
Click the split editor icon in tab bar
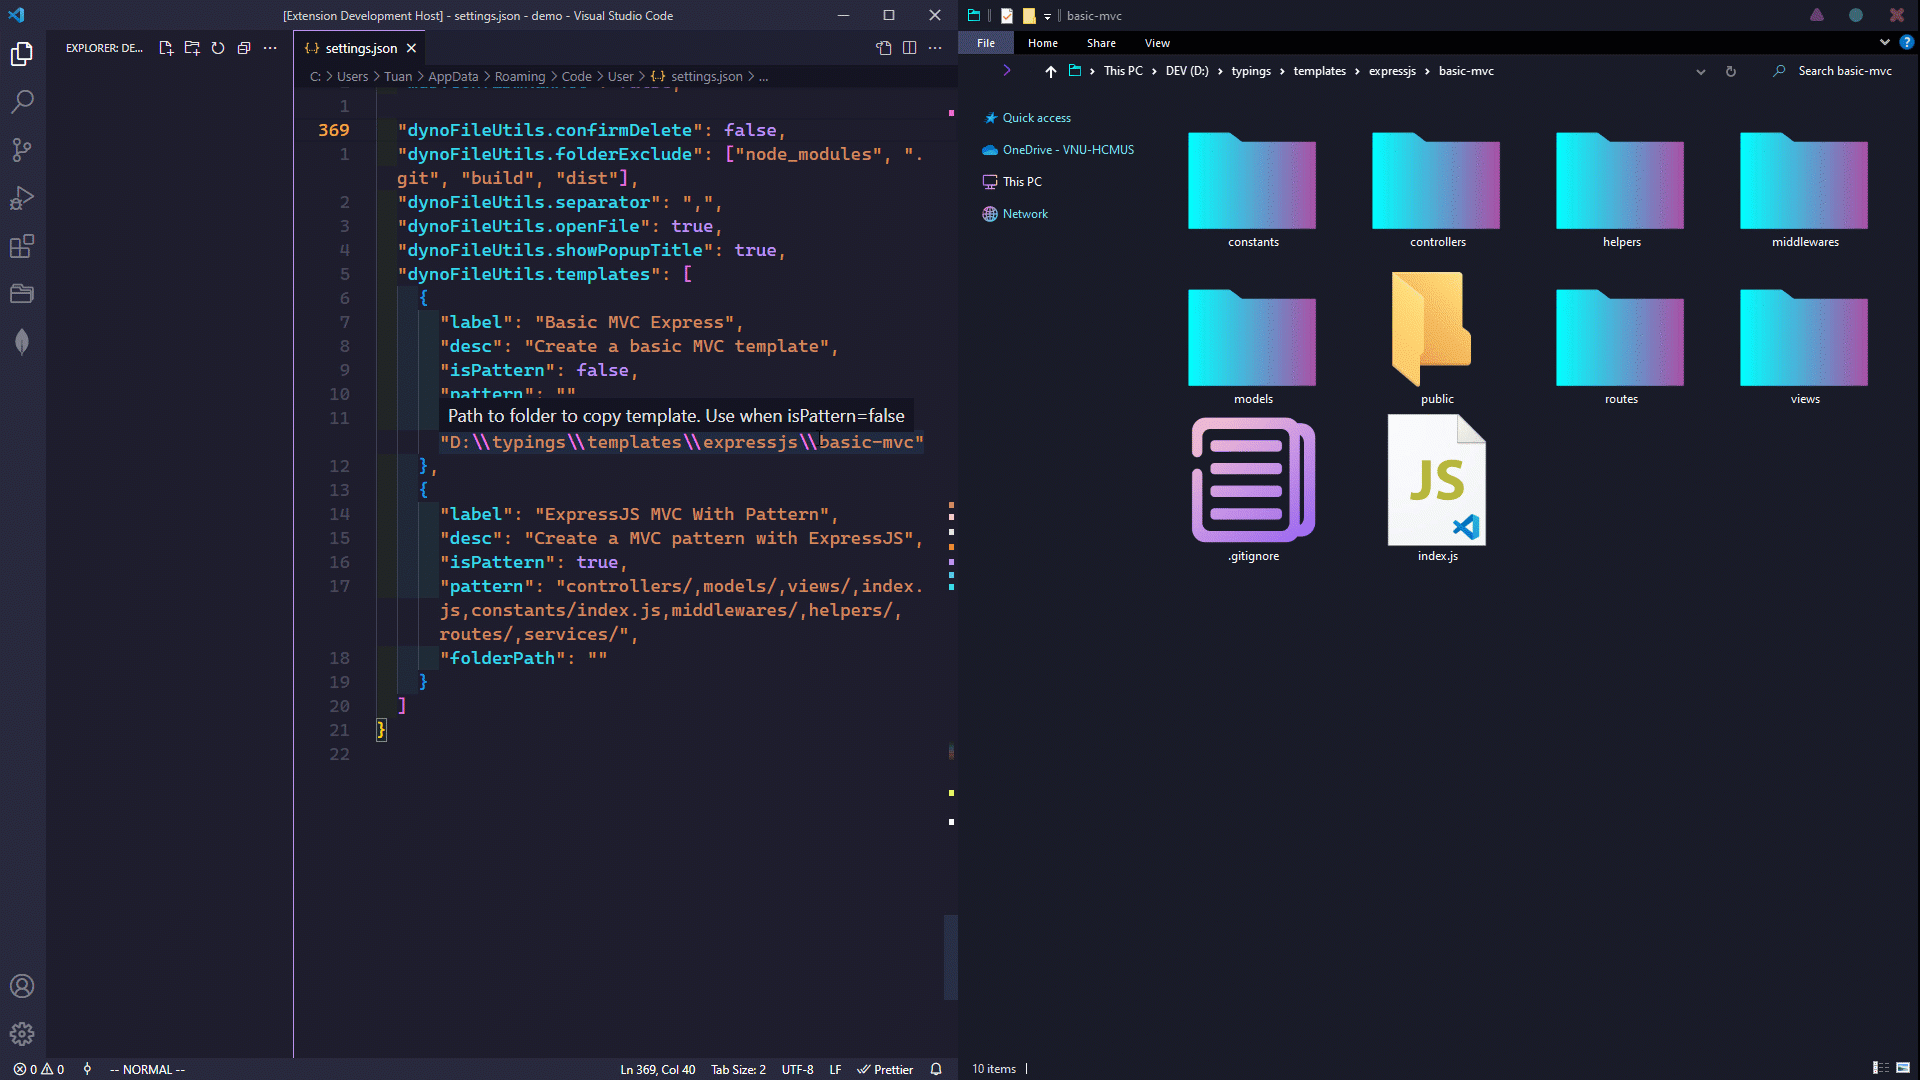pyautogui.click(x=909, y=49)
